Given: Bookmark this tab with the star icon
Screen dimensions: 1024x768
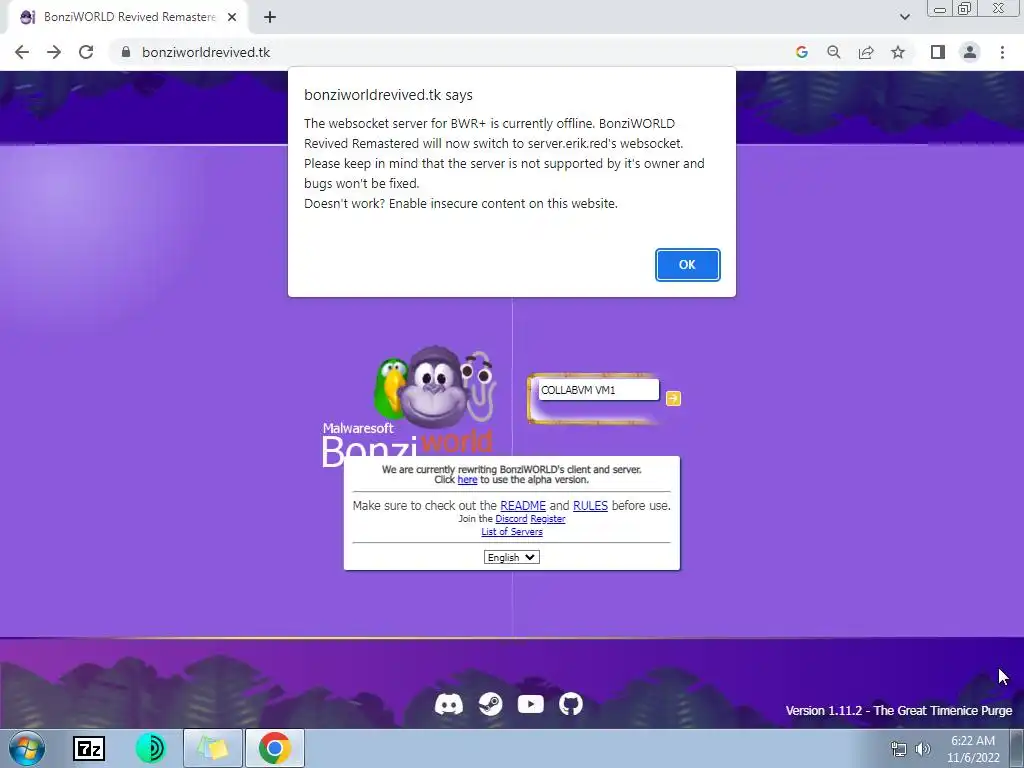Looking at the screenshot, I should click(898, 52).
